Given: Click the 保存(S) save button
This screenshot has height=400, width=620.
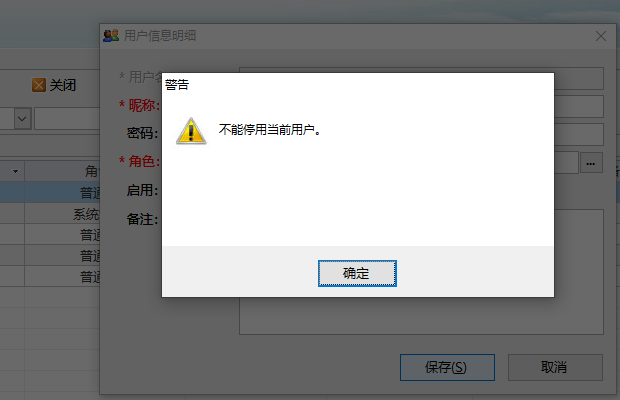Looking at the screenshot, I should [x=447, y=367].
